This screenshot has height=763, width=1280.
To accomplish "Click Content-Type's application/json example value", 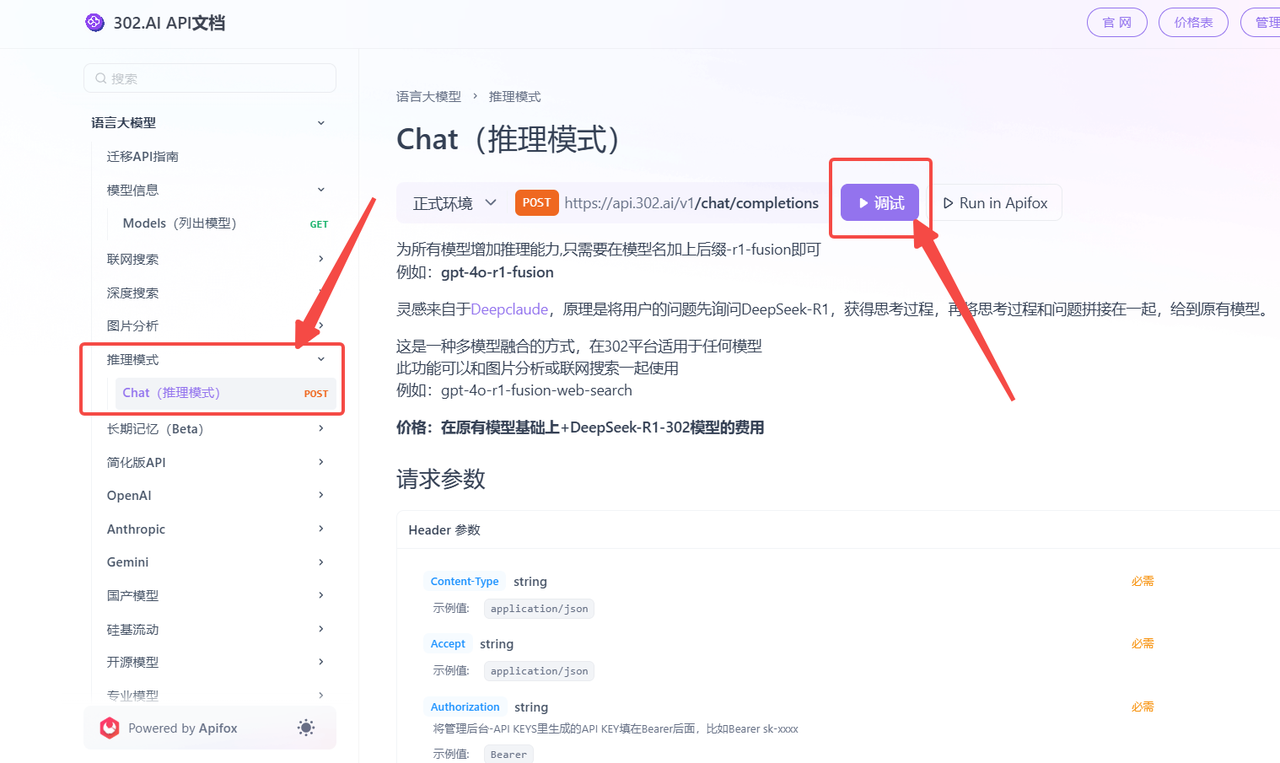I will click(x=539, y=608).
